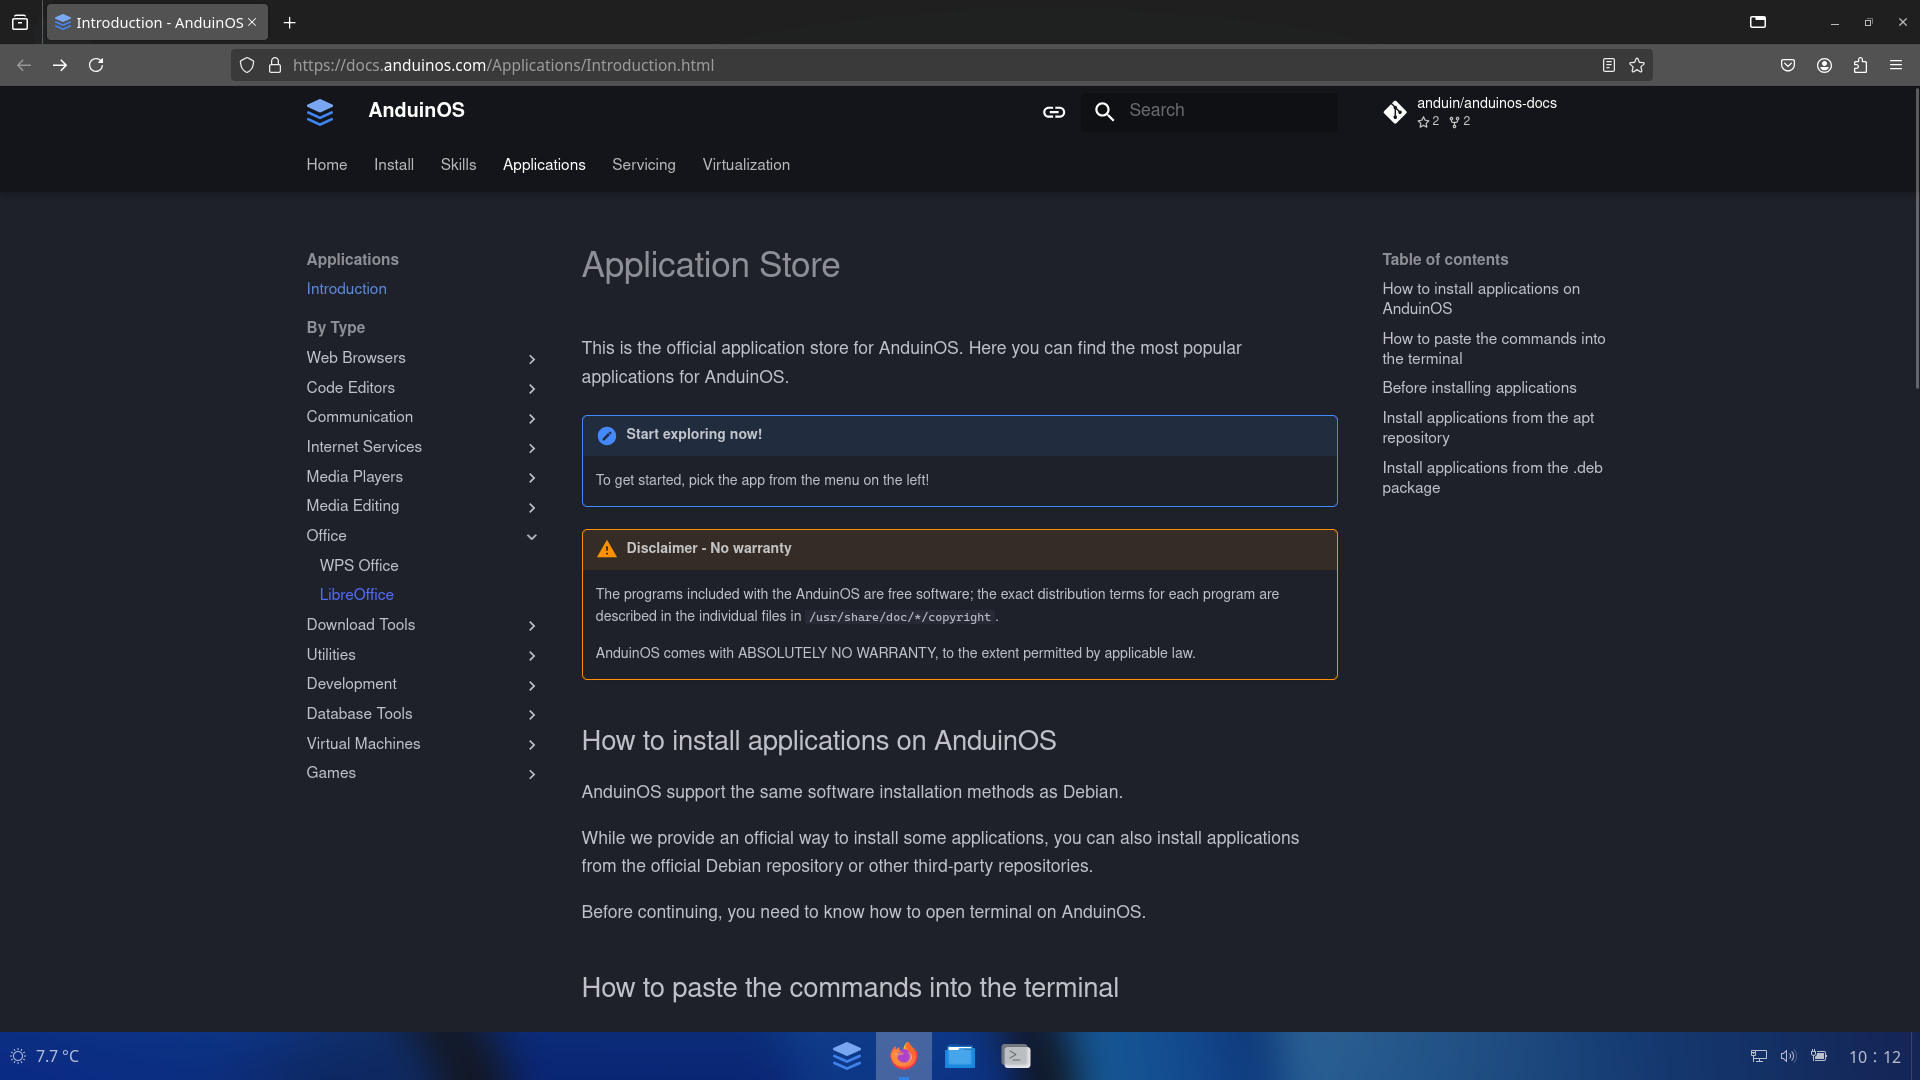The height and width of the screenshot is (1080, 1920).
Task: Toggle reader view icon in address bar
Action: [1609, 65]
